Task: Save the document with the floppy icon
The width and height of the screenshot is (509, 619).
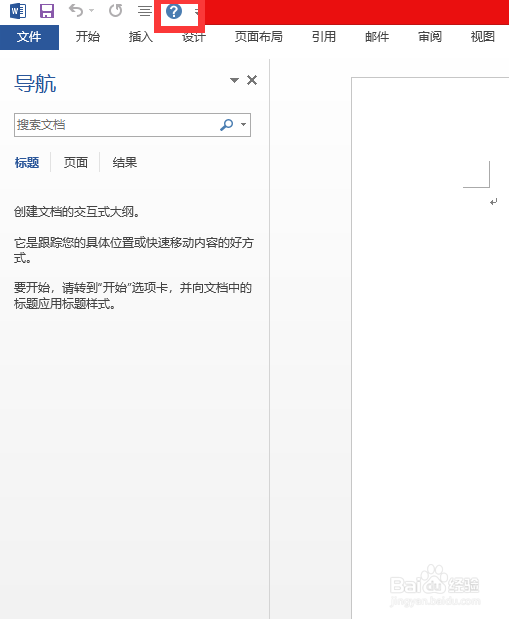Action: [x=47, y=11]
